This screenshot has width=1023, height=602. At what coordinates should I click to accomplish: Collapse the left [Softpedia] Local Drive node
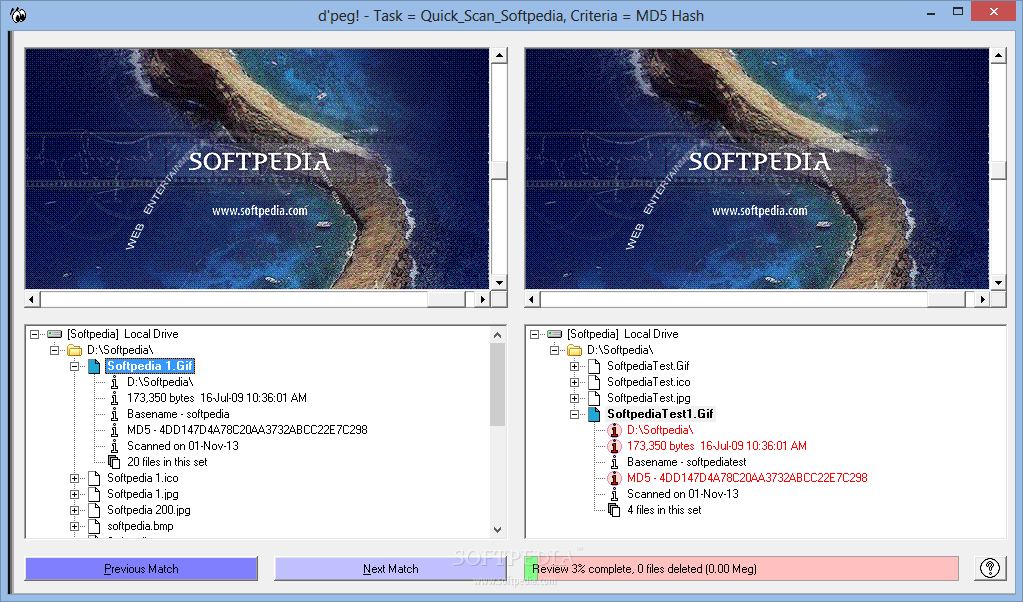tap(35, 334)
